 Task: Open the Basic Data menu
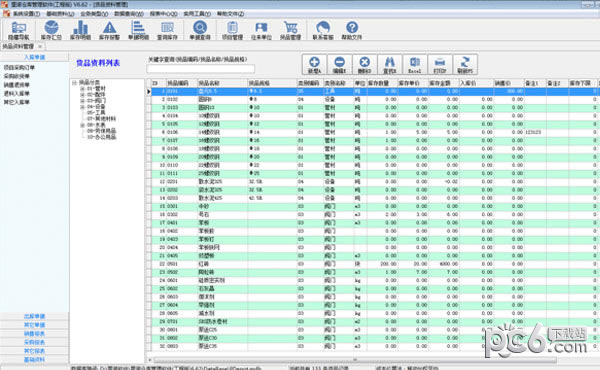click(x=60, y=14)
